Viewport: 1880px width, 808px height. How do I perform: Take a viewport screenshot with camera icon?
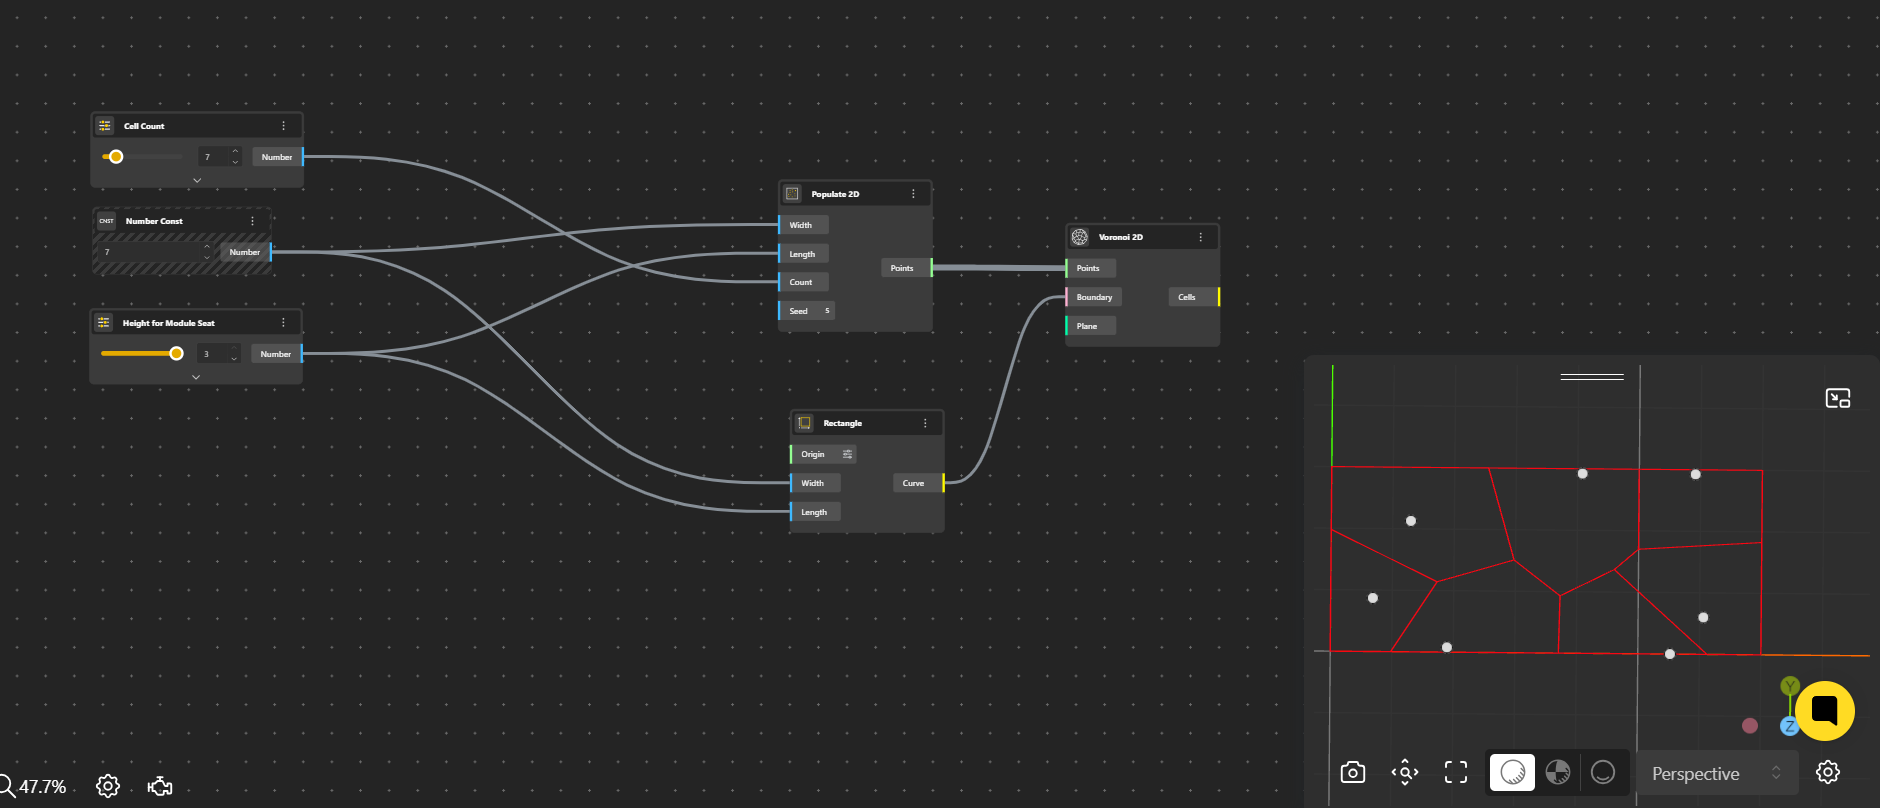click(x=1352, y=772)
